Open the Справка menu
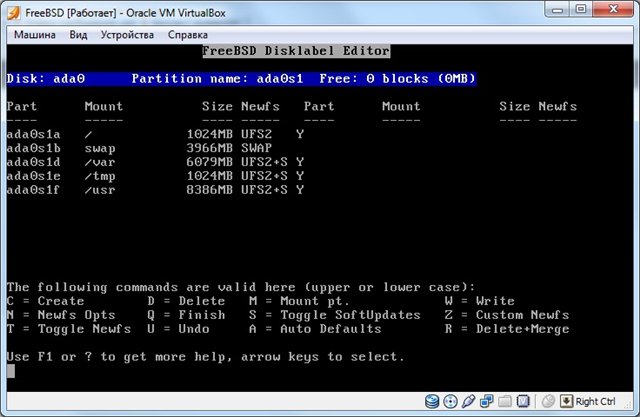 188,35
